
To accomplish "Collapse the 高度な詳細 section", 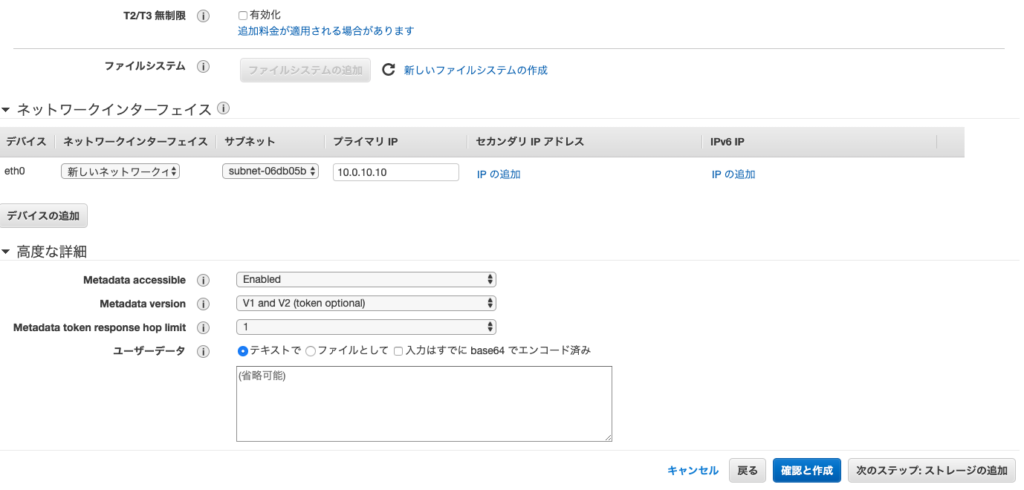I will 8,252.
